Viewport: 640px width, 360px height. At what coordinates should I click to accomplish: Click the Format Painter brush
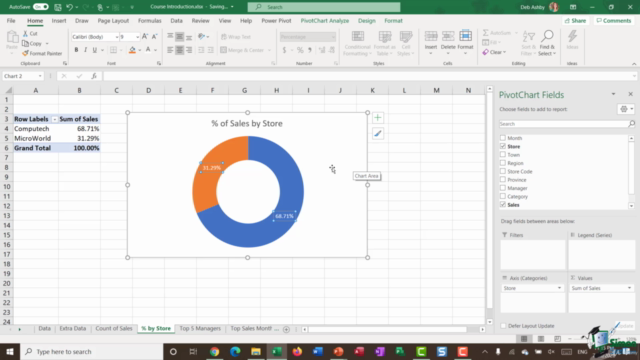click(x=26, y=53)
